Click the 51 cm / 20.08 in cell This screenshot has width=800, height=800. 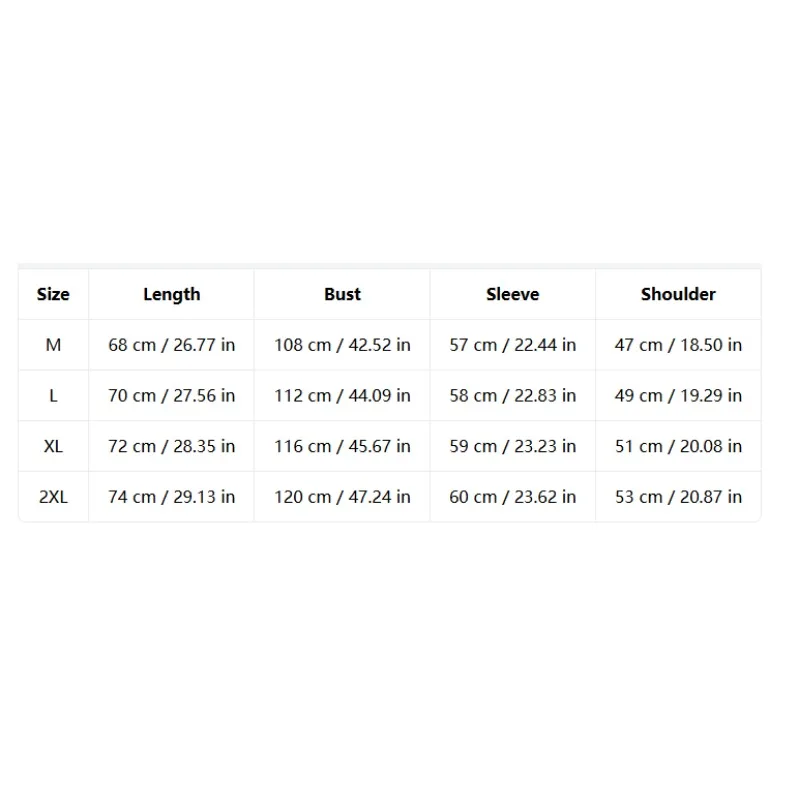tap(678, 446)
